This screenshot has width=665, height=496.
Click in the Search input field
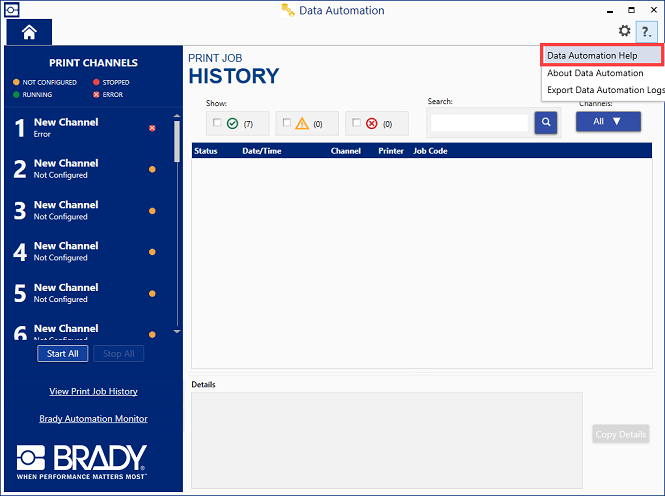(x=479, y=123)
